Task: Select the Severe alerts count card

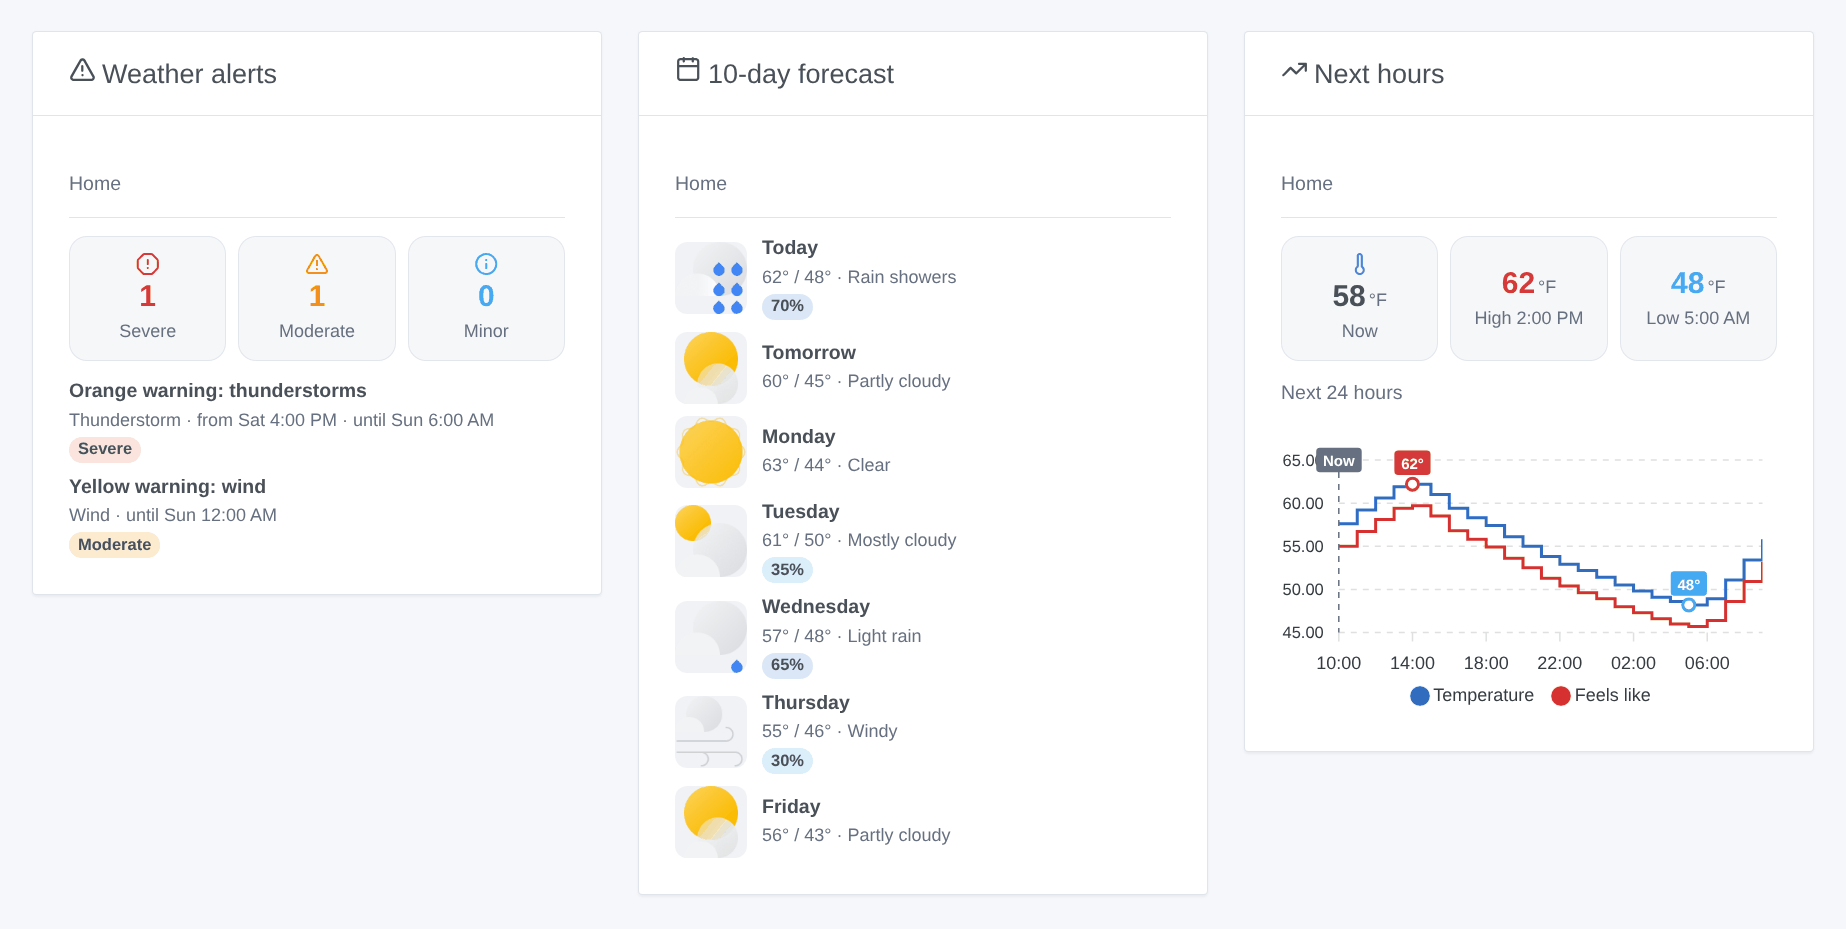Action: pos(148,298)
